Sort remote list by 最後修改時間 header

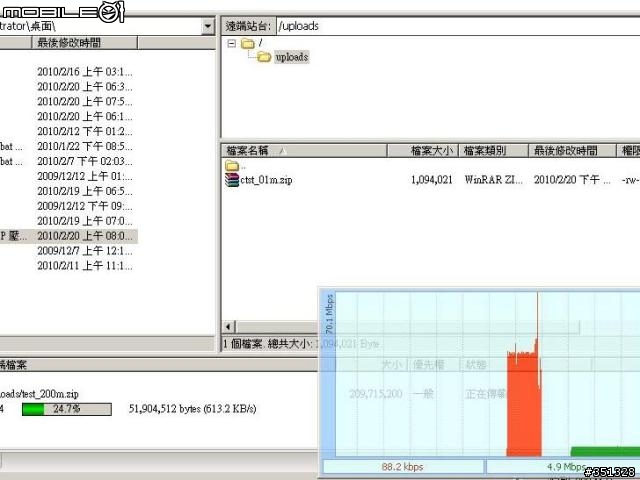[572, 151]
